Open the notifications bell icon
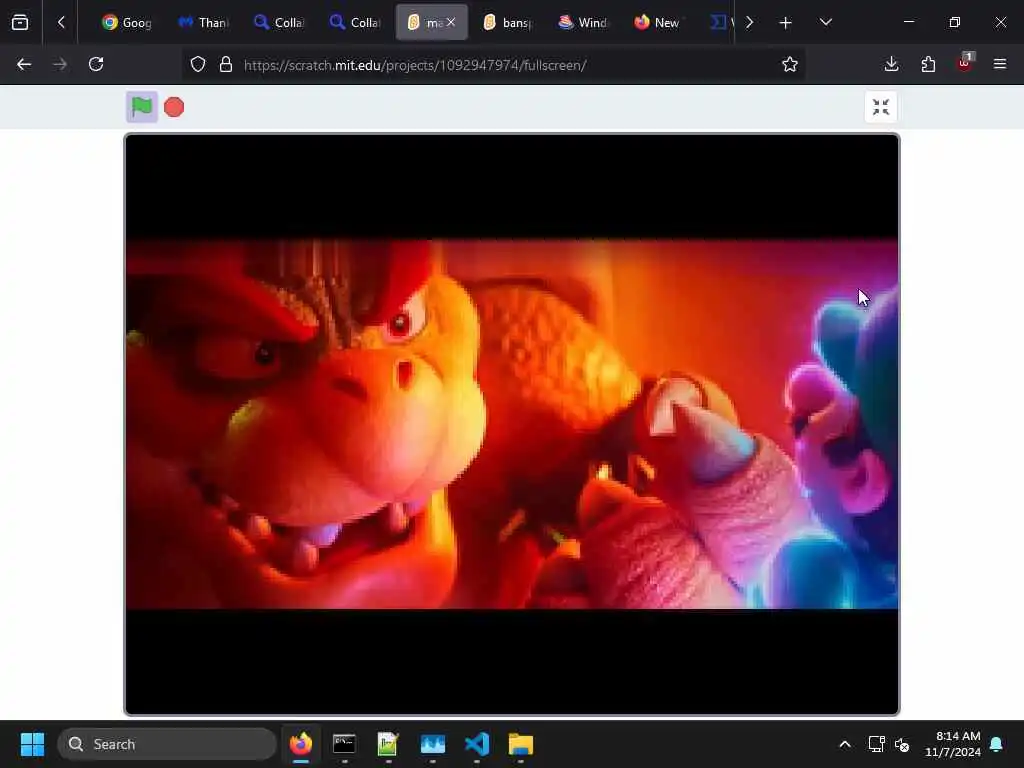Image resolution: width=1024 pixels, height=768 pixels. (997, 744)
